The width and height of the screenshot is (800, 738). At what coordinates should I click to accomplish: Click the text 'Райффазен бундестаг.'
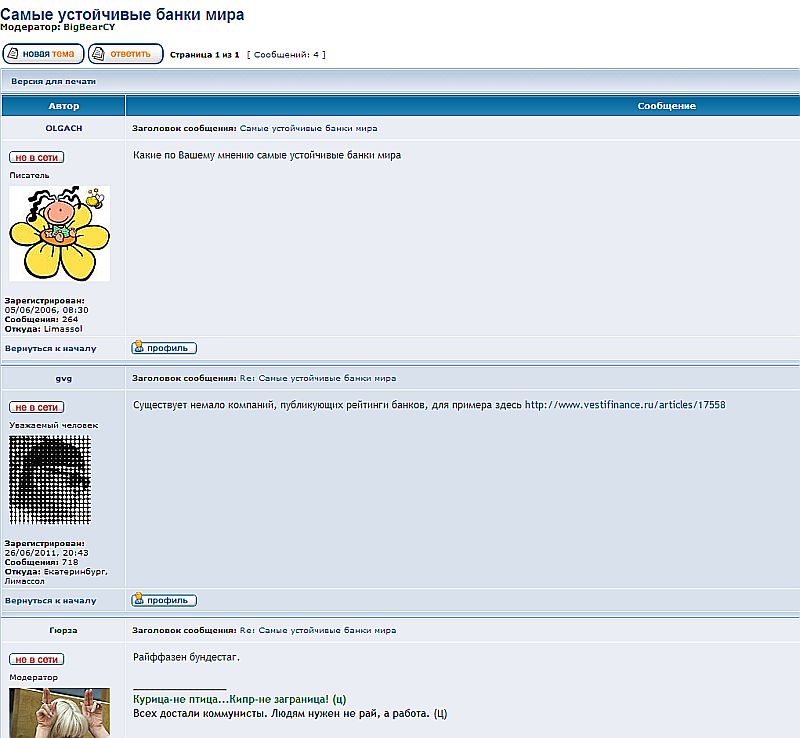click(x=186, y=657)
